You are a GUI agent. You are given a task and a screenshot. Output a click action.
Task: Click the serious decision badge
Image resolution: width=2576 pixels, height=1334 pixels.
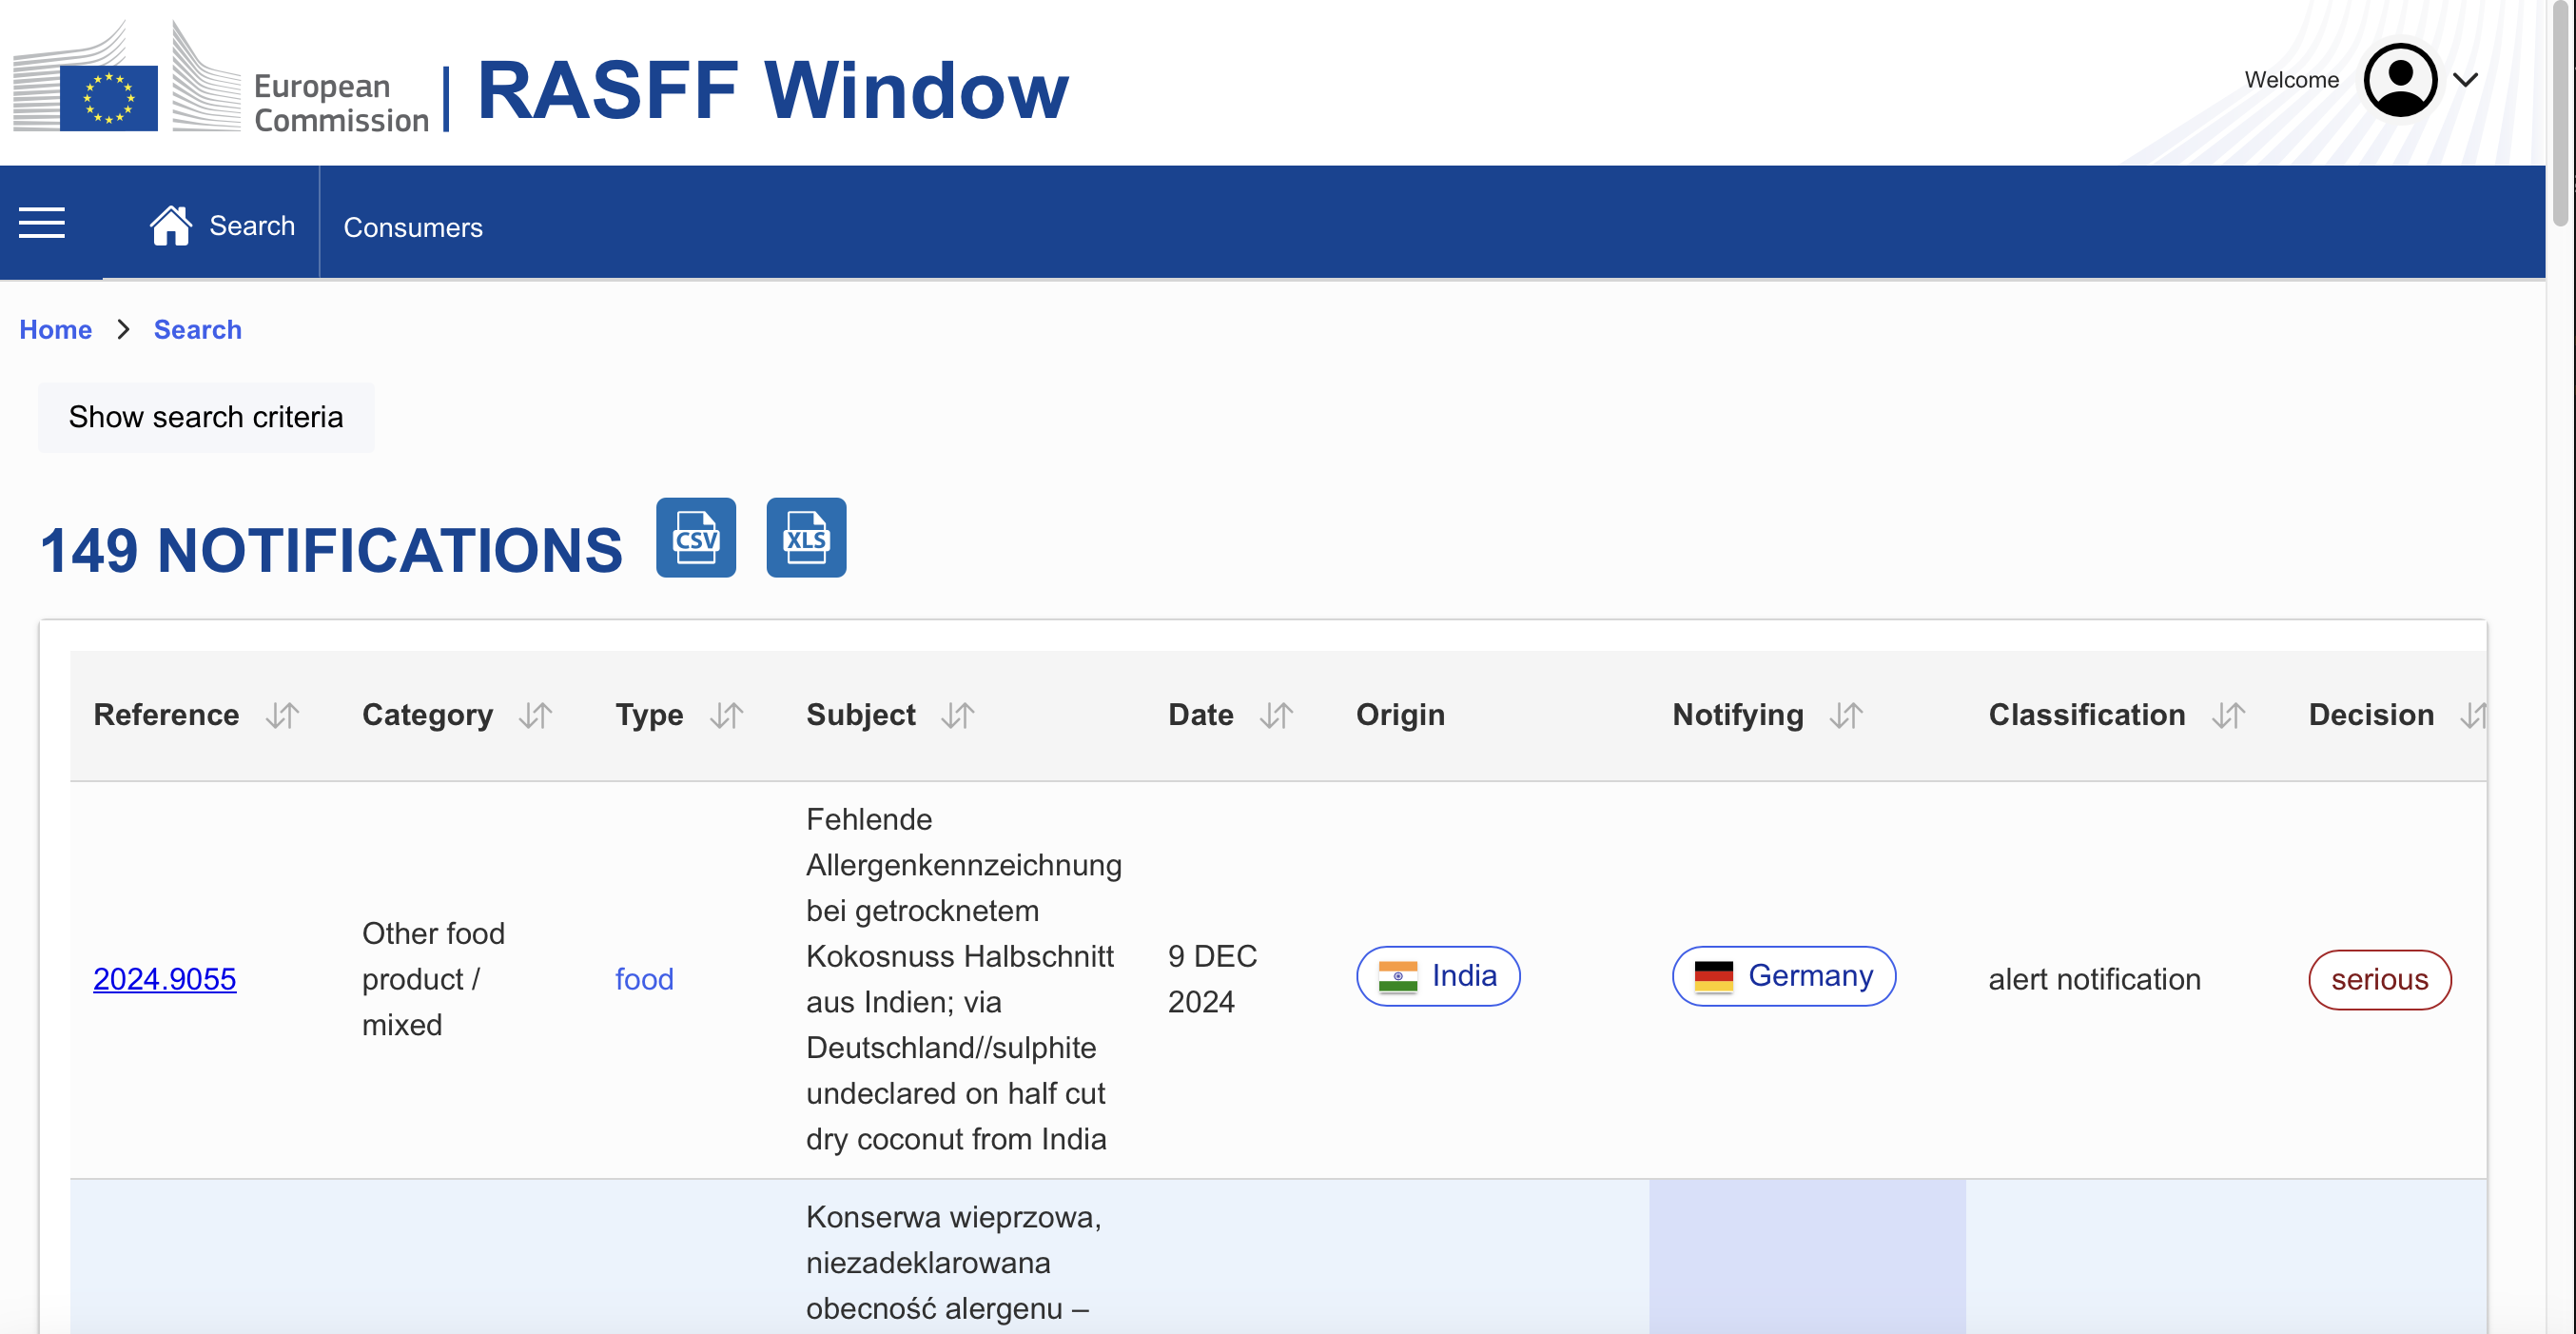click(2380, 980)
